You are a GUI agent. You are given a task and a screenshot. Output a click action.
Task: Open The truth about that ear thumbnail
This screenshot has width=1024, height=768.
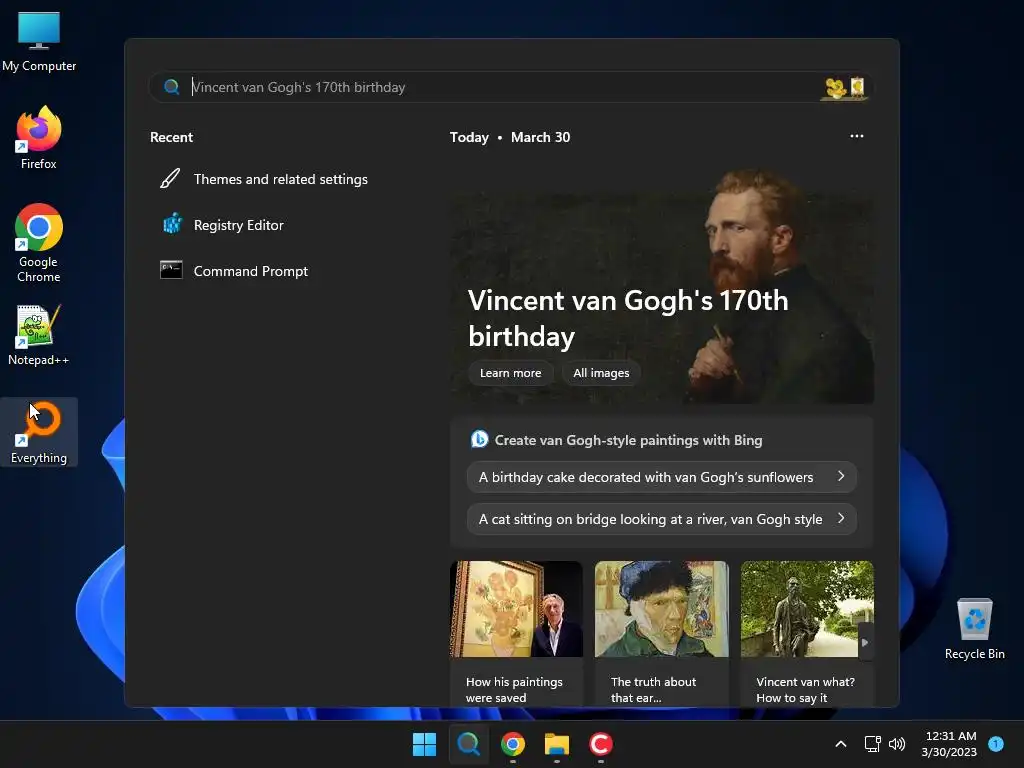coord(662,609)
